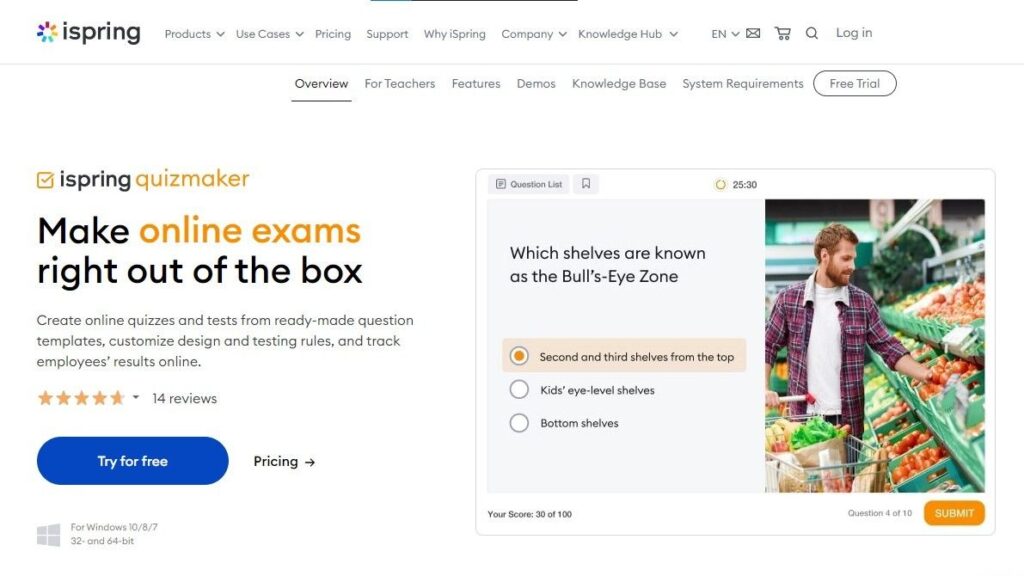Click the timer icon beside 25:30

(x=720, y=185)
